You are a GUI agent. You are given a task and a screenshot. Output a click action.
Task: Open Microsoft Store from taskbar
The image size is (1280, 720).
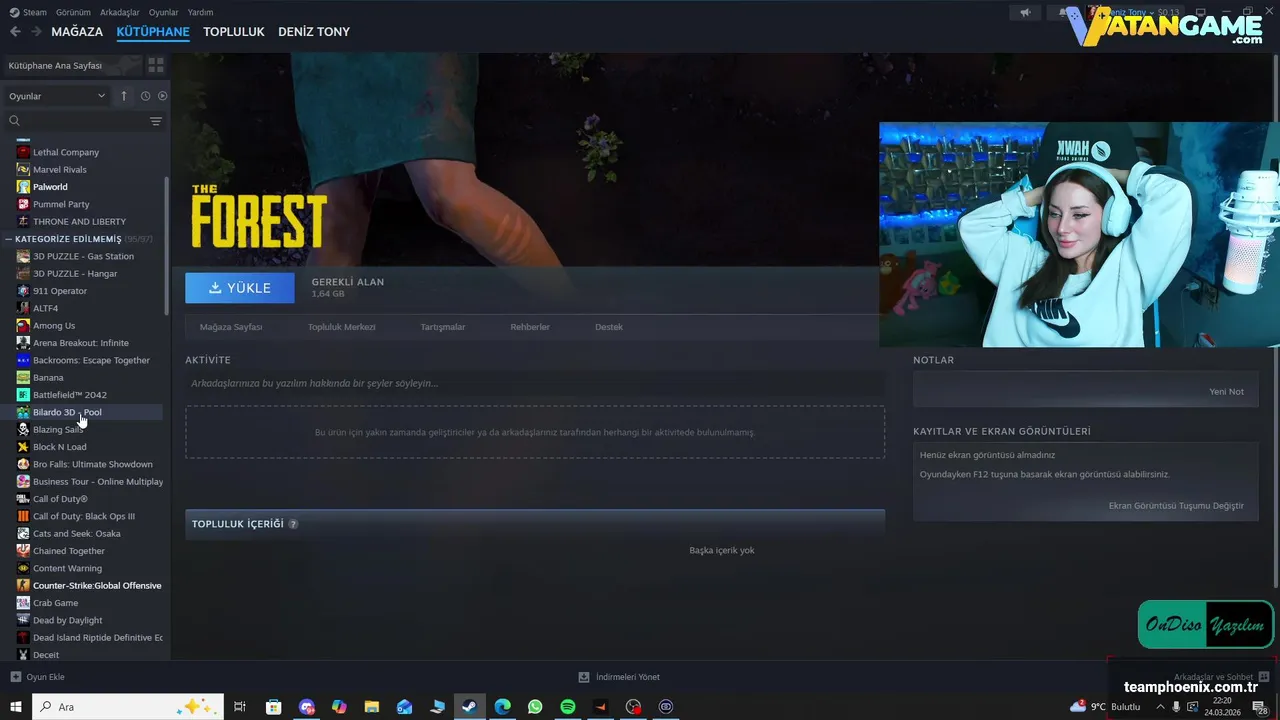(x=273, y=706)
